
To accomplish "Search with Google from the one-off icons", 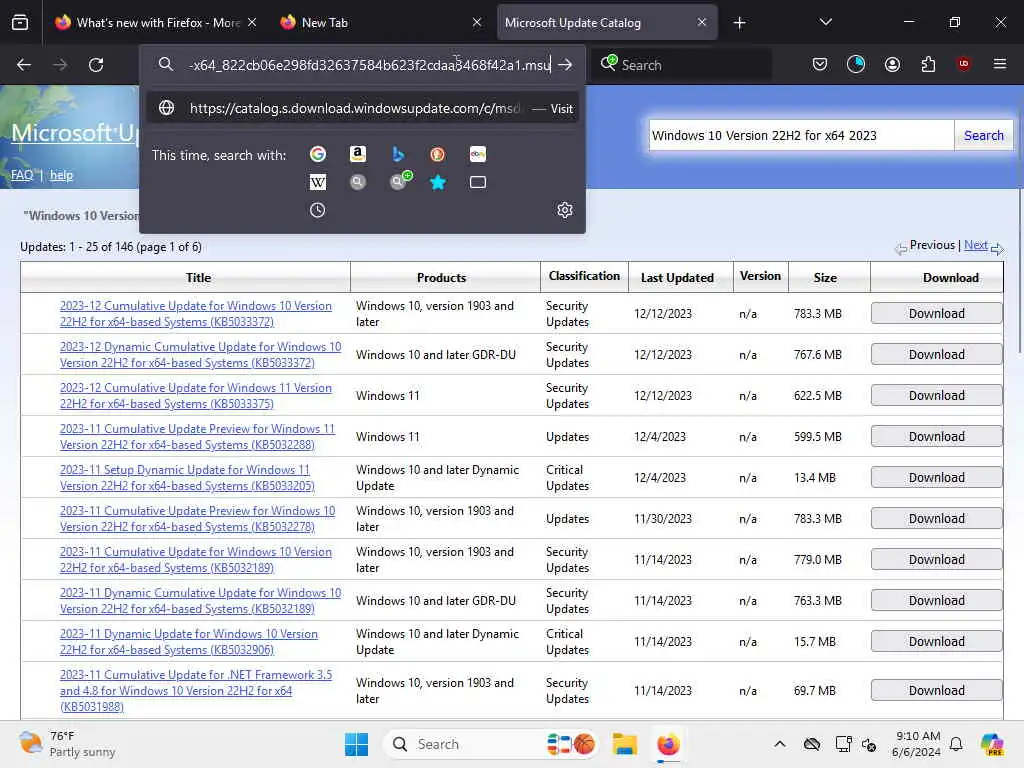I will (318, 154).
